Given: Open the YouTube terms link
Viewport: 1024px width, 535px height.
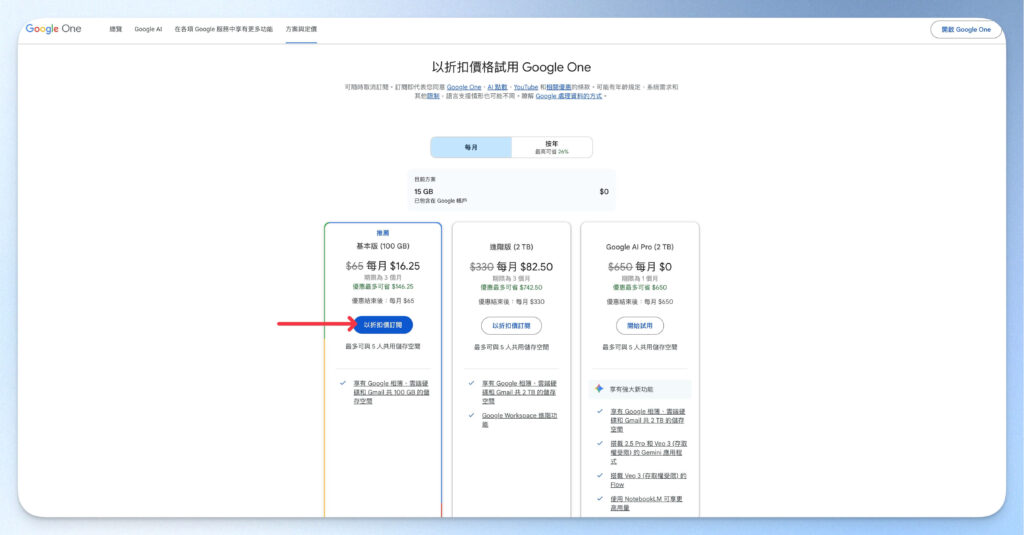Looking at the screenshot, I should (x=526, y=87).
